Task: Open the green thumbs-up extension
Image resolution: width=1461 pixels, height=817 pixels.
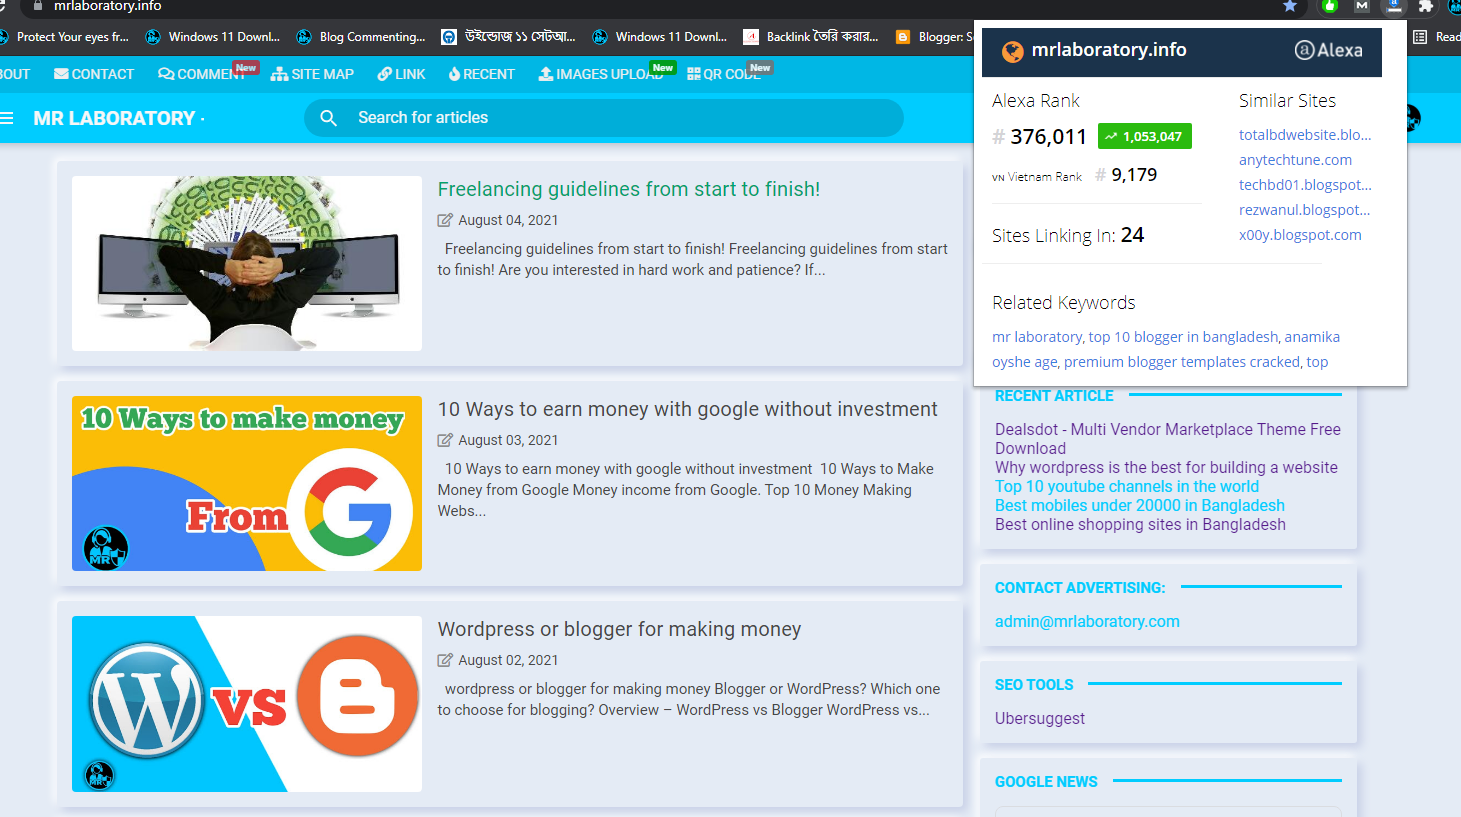Action: point(1330,6)
